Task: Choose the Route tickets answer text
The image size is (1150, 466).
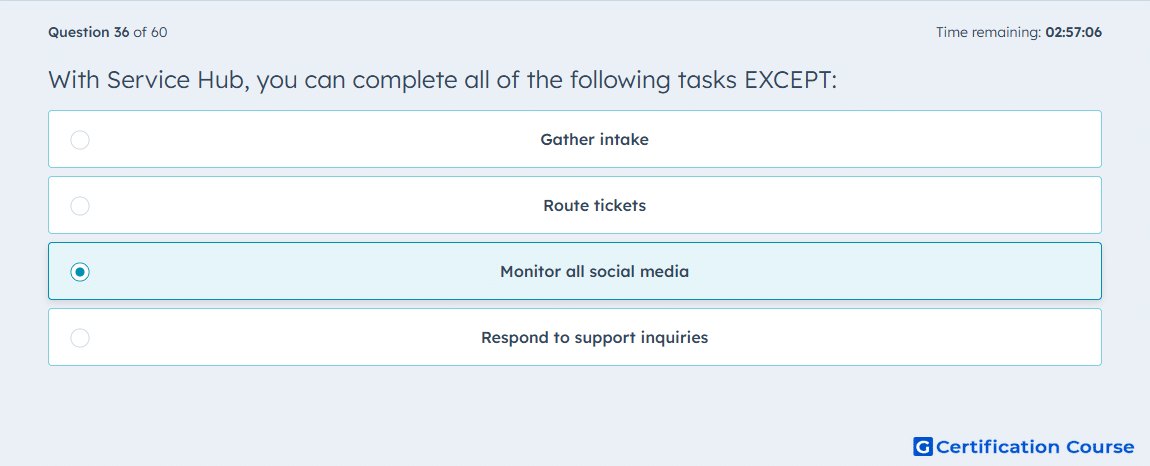Action: [594, 205]
